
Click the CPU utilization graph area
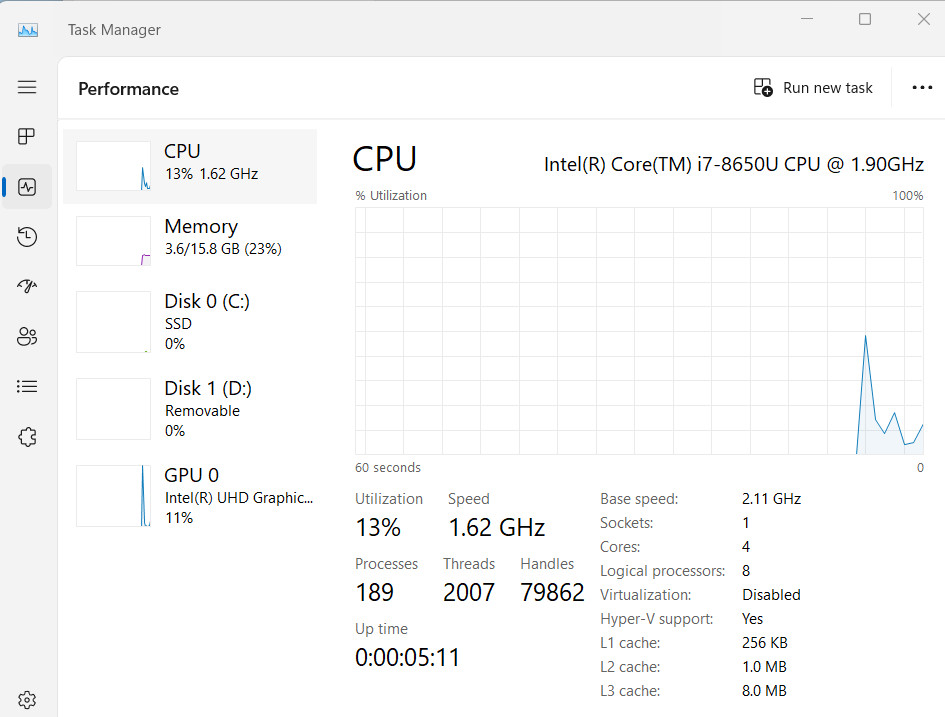[639, 331]
